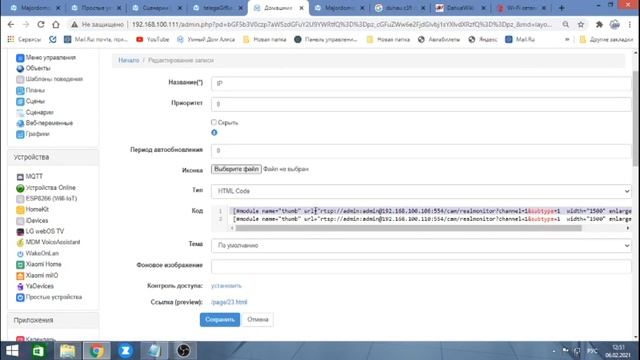Click the Выберите файл button

coord(236,169)
